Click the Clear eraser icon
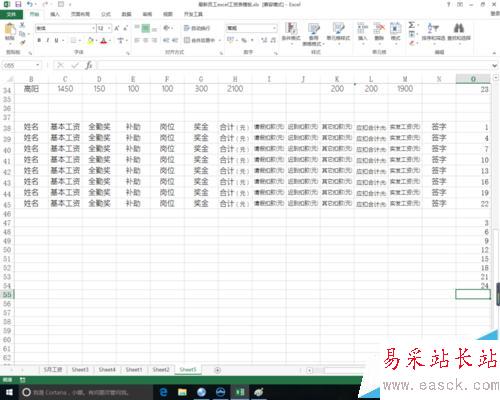This screenshot has height=400, width=500. coord(412,43)
